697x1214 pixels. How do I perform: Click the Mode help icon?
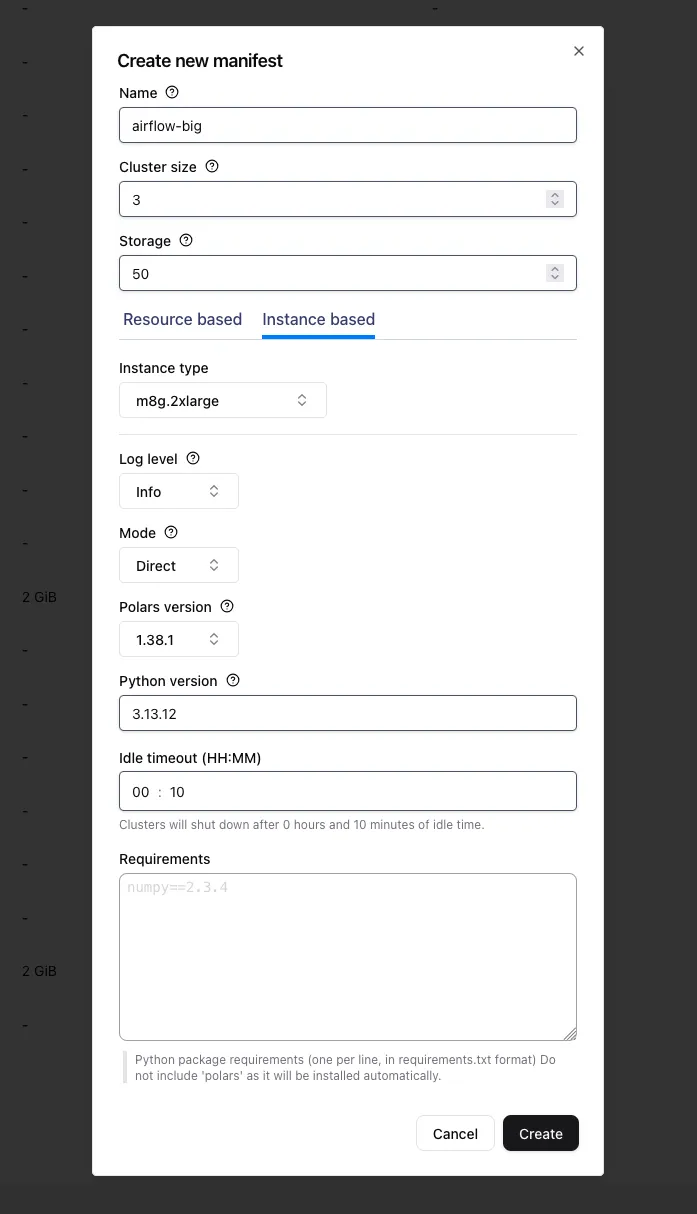pos(171,532)
